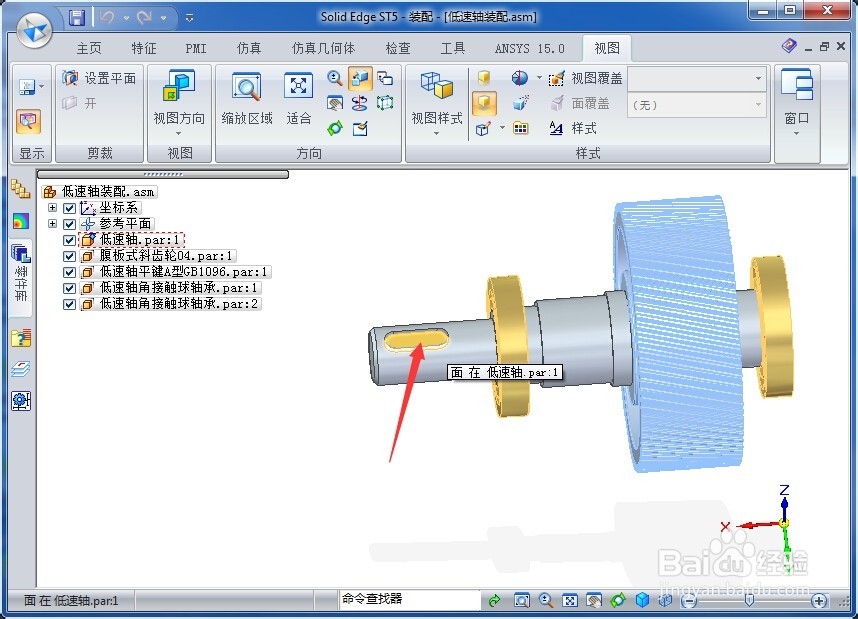The image size is (858, 619).
Task: Uncheck the 低速轴角接触球轴承.par:2 checkbox
Action: (69, 304)
